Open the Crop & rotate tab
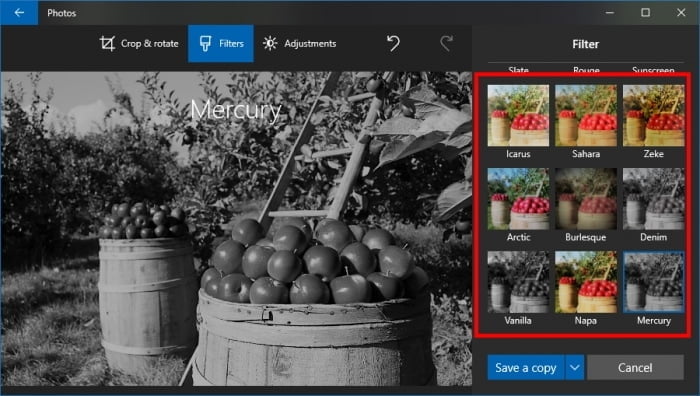Screen dimensions: 700x396 (x=139, y=43)
